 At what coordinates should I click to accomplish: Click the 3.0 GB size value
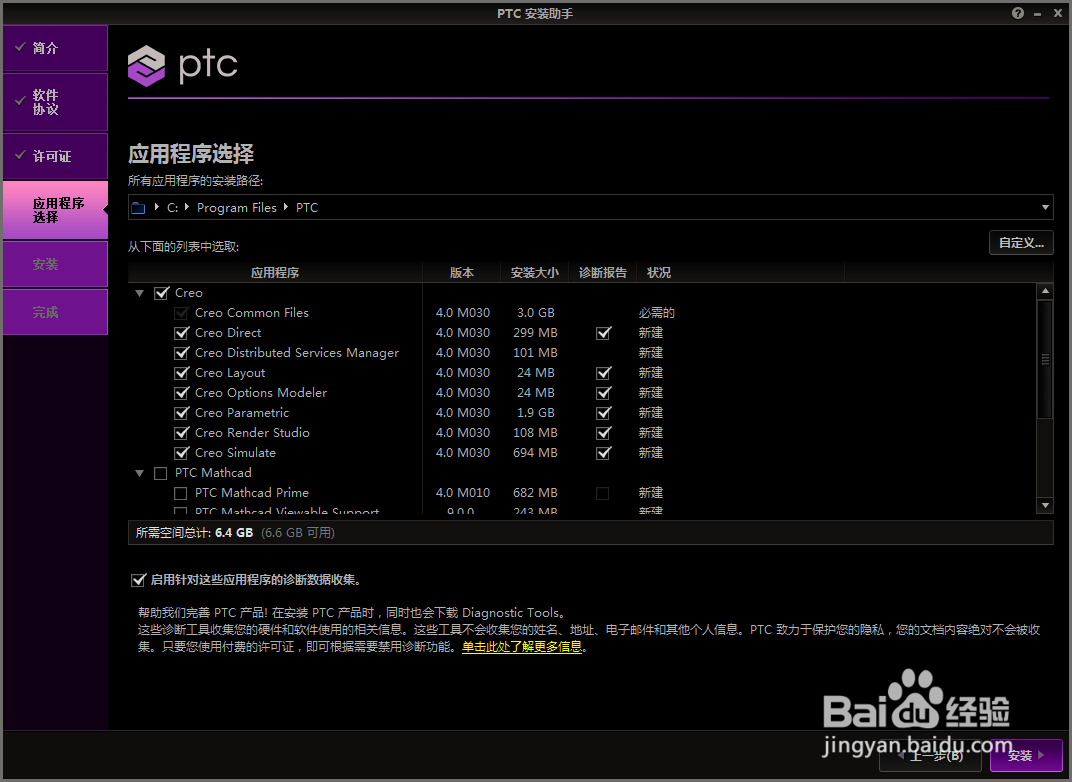(x=535, y=313)
